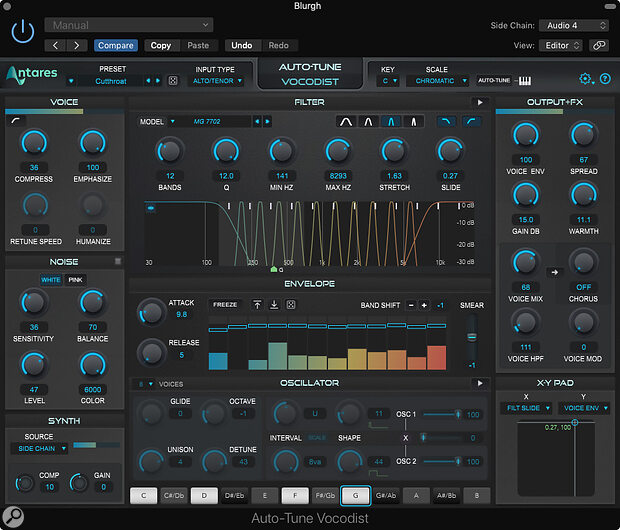Decrease band shift with minus button
Screen dimensions: 620x530
[411, 305]
